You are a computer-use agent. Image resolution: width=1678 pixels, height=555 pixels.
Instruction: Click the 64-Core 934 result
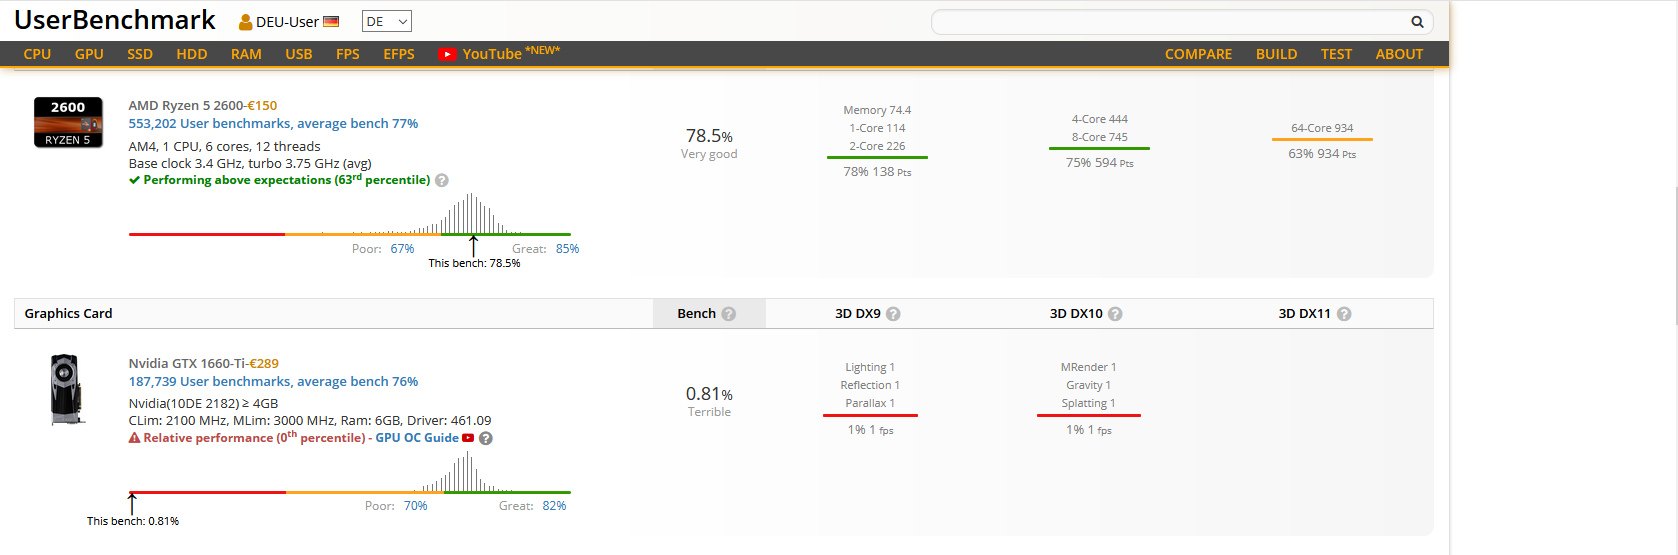point(1322,128)
